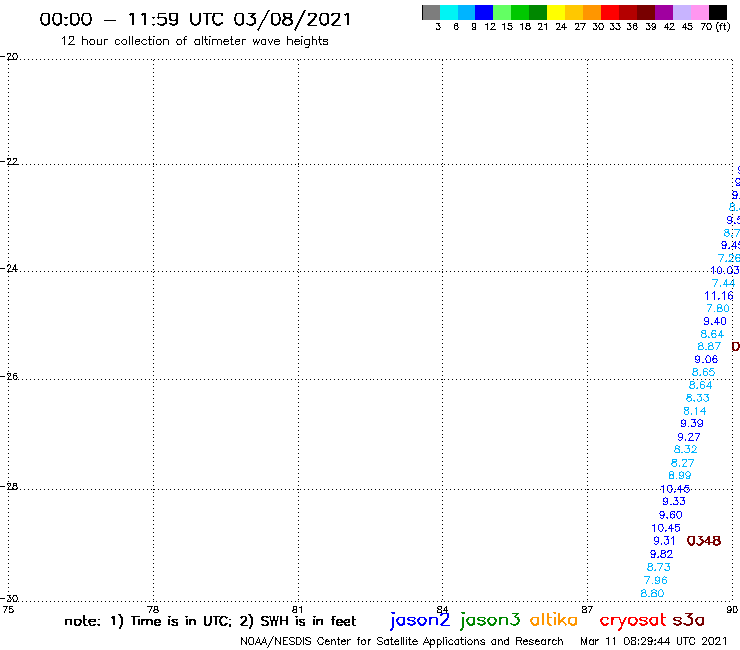Click the longitude axis label 78
Screen dimensions: 740x650
[x=153, y=609]
